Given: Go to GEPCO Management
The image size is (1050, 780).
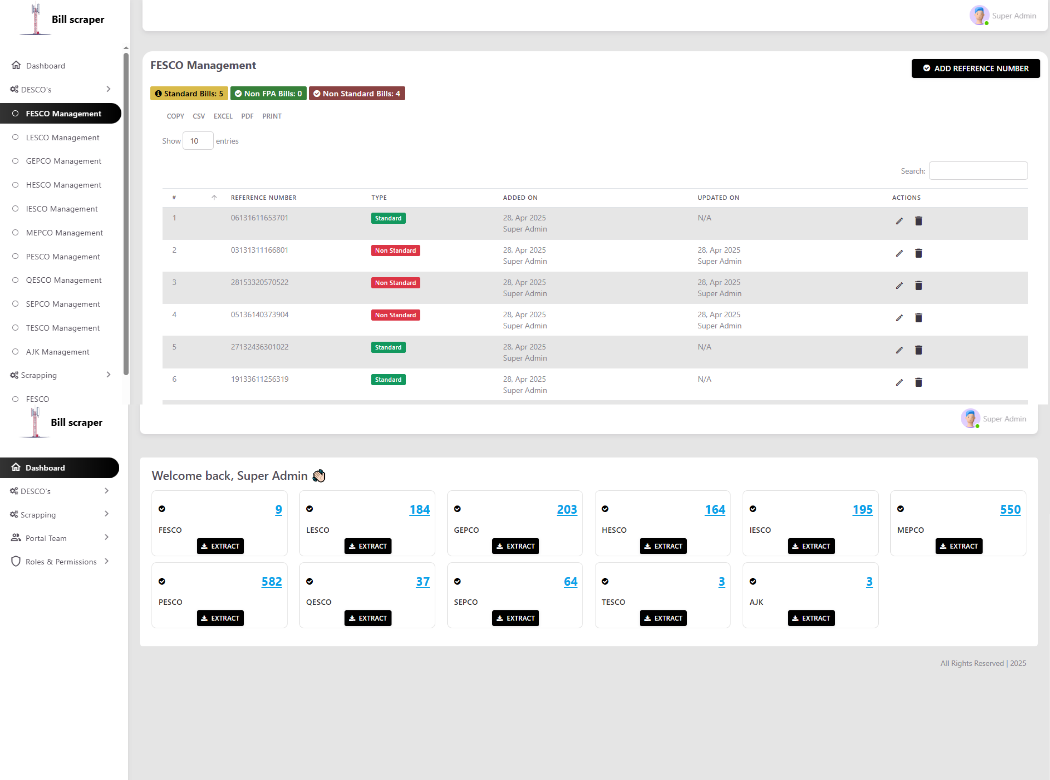Looking at the screenshot, I should pyautogui.click(x=64, y=161).
